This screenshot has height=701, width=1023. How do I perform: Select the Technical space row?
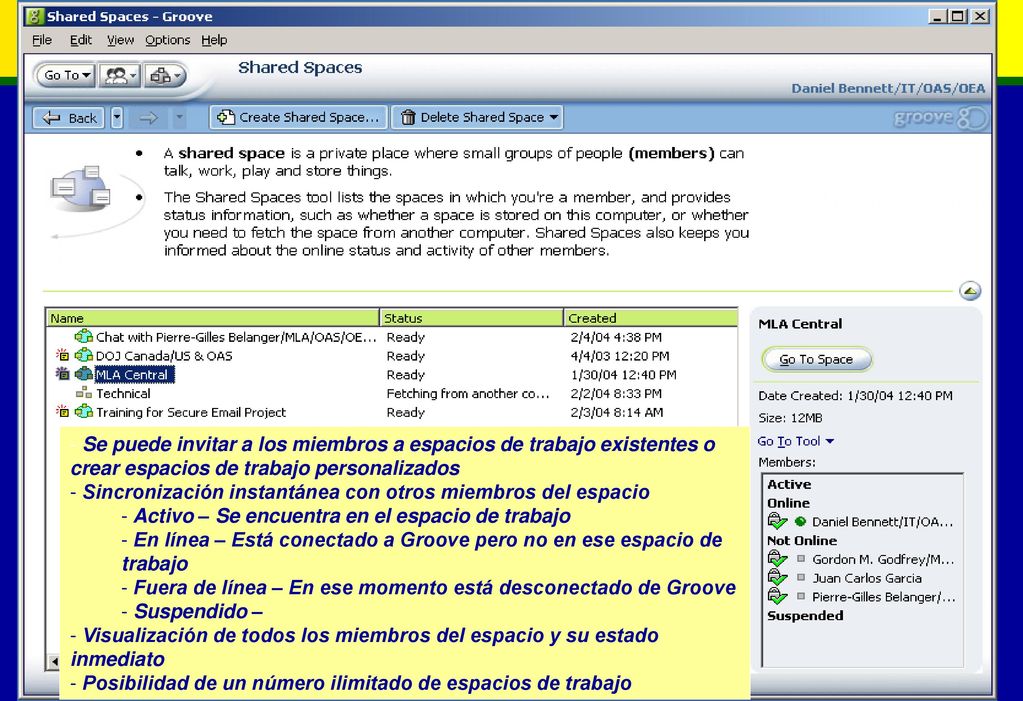pyautogui.click(x=391, y=394)
